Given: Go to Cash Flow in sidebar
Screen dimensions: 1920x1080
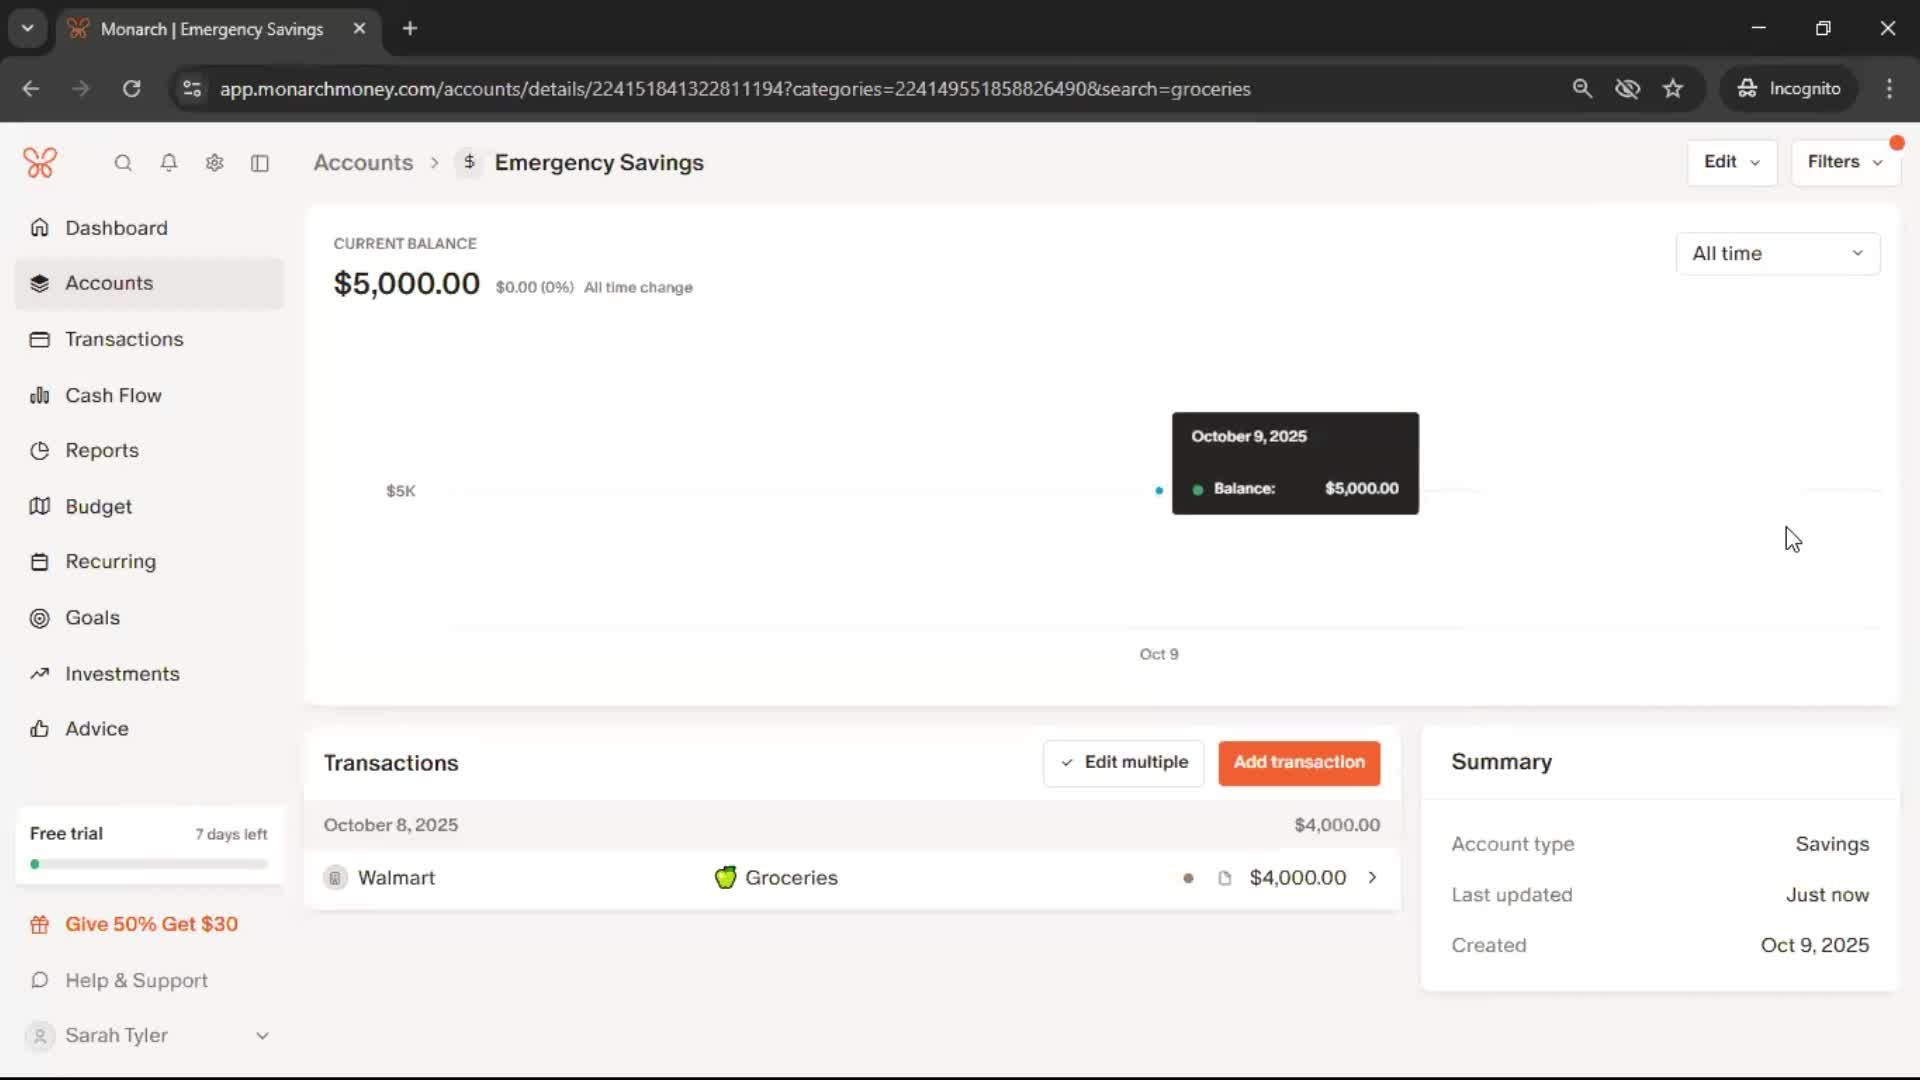Looking at the screenshot, I should click(x=113, y=396).
